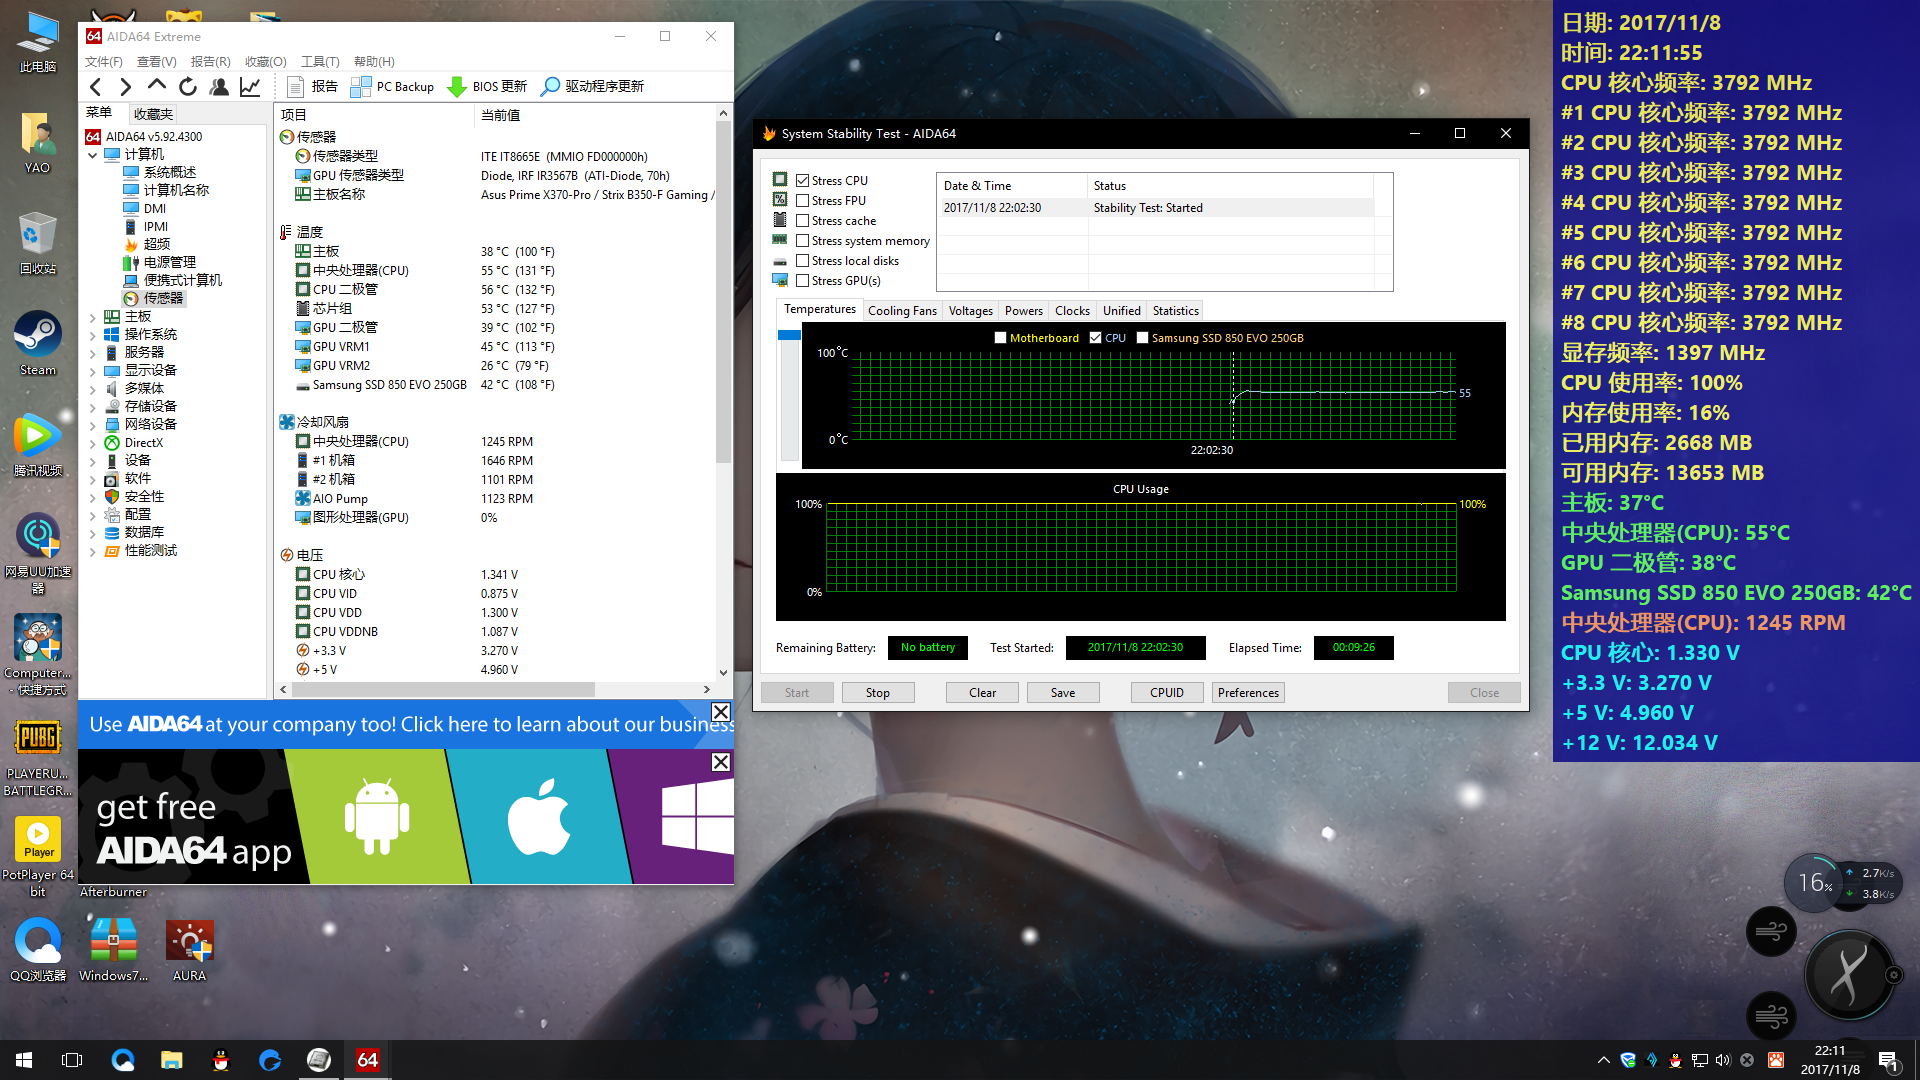1920x1080 pixels.
Task: Click the AIDA64 refresh toolbar icon
Action: pyautogui.click(x=188, y=87)
